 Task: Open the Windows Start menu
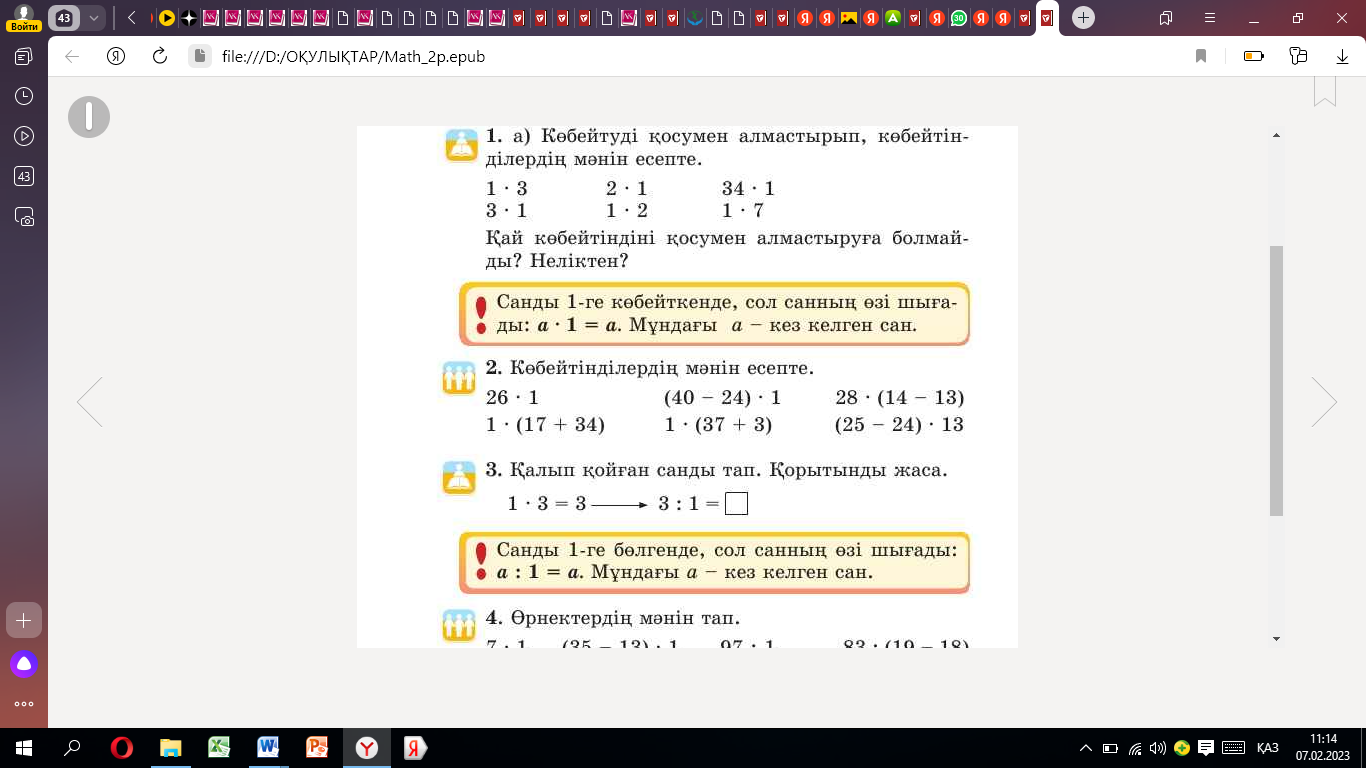(x=24, y=748)
